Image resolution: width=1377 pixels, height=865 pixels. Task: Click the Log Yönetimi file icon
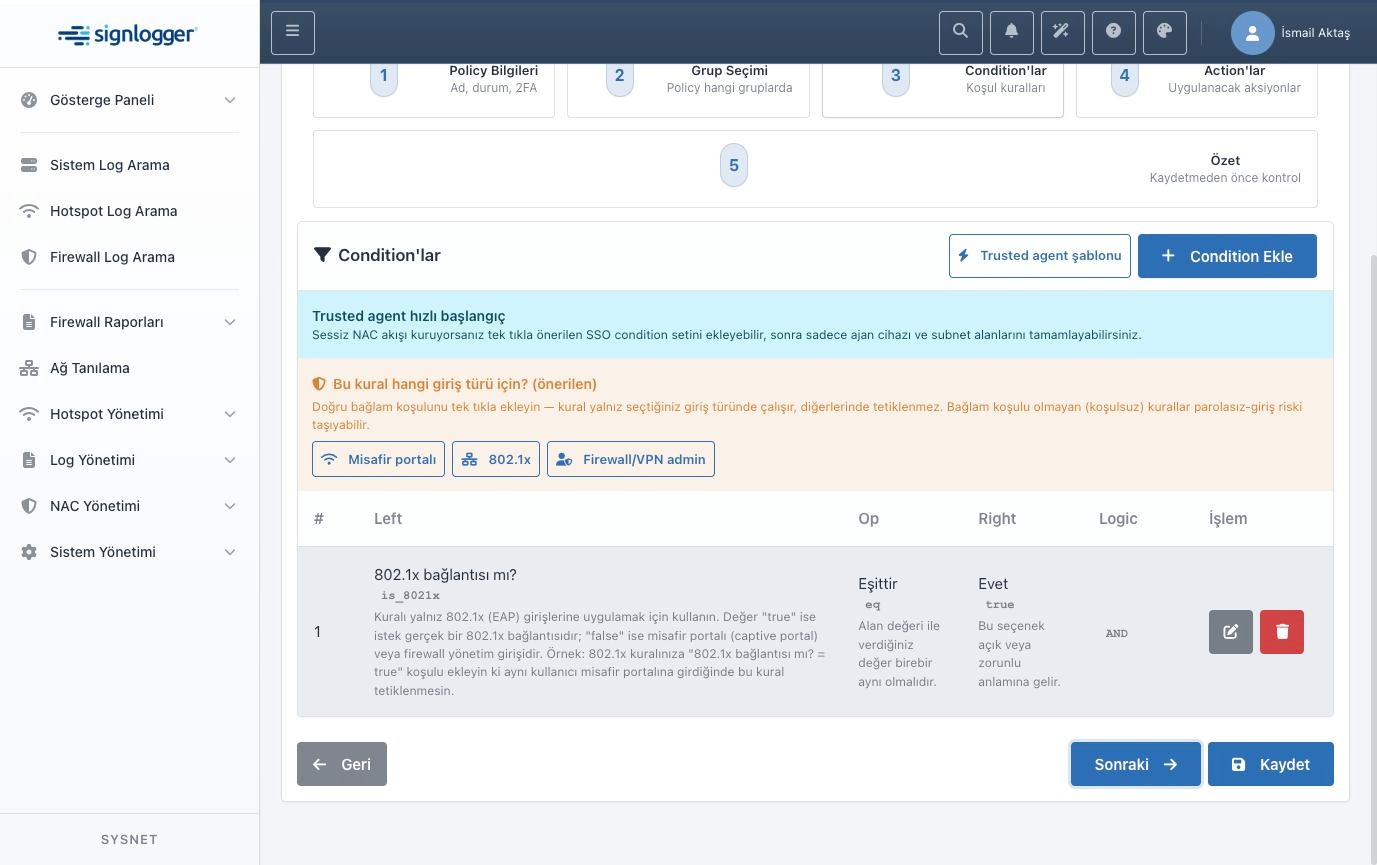[29, 460]
